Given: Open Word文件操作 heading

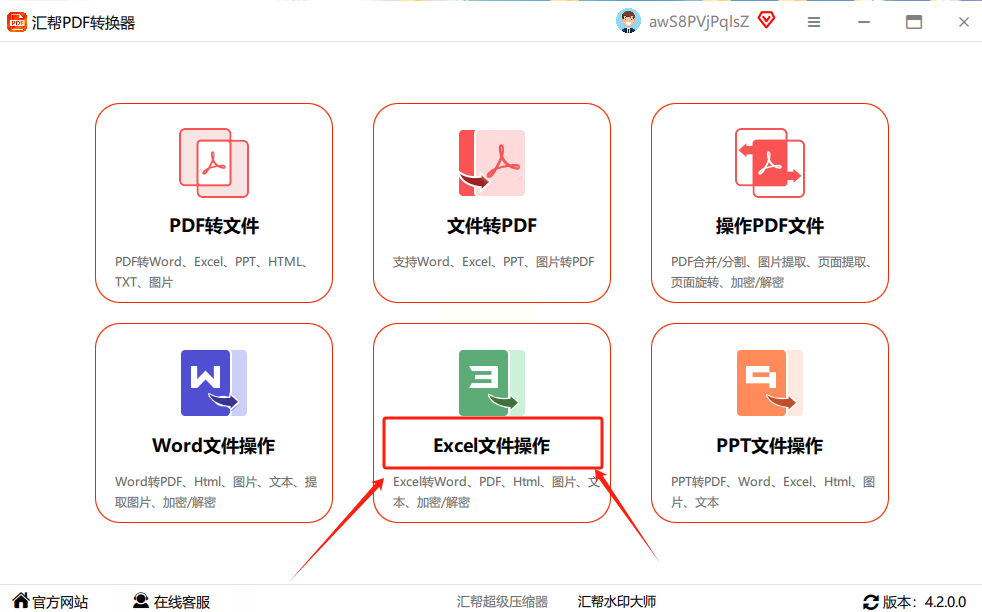Looking at the screenshot, I should click(214, 446).
